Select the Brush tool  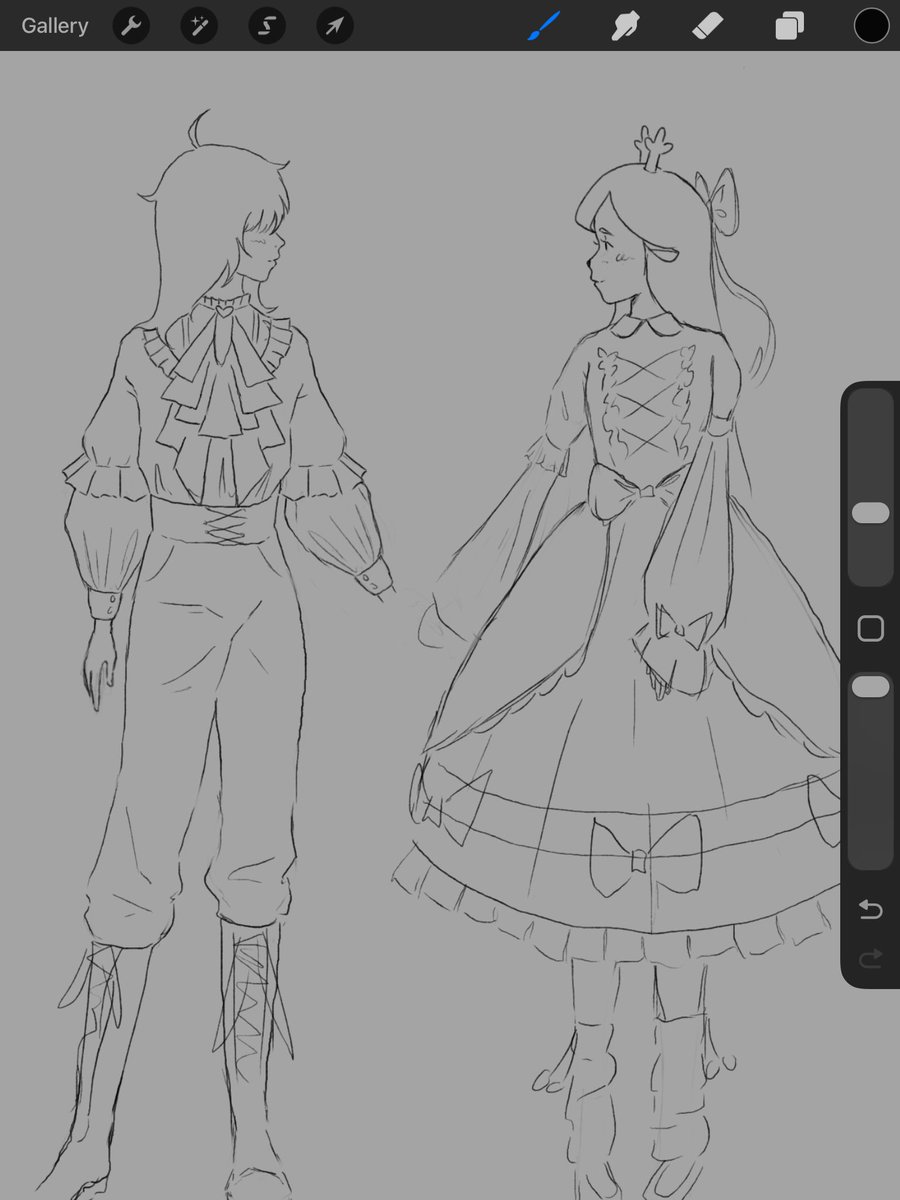[543, 26]
